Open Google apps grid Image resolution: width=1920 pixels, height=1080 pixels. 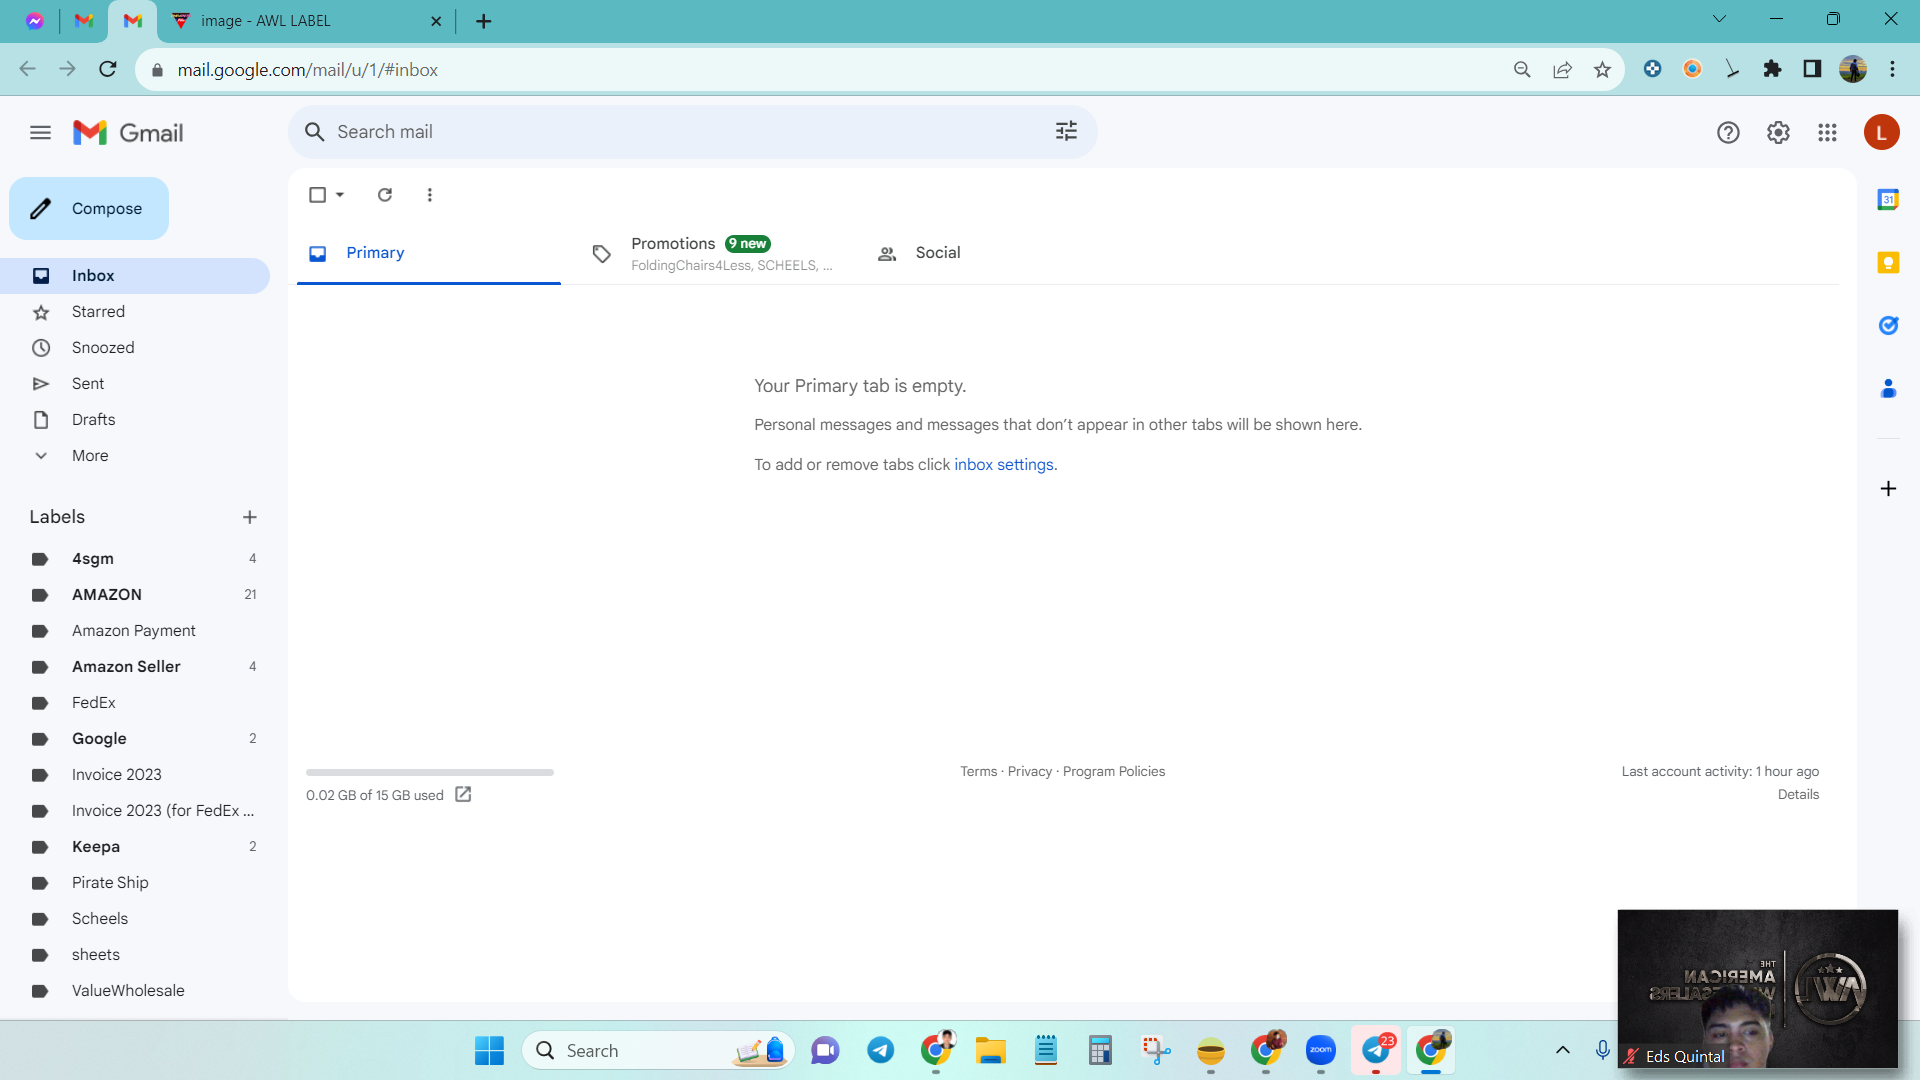point(1827,133)
